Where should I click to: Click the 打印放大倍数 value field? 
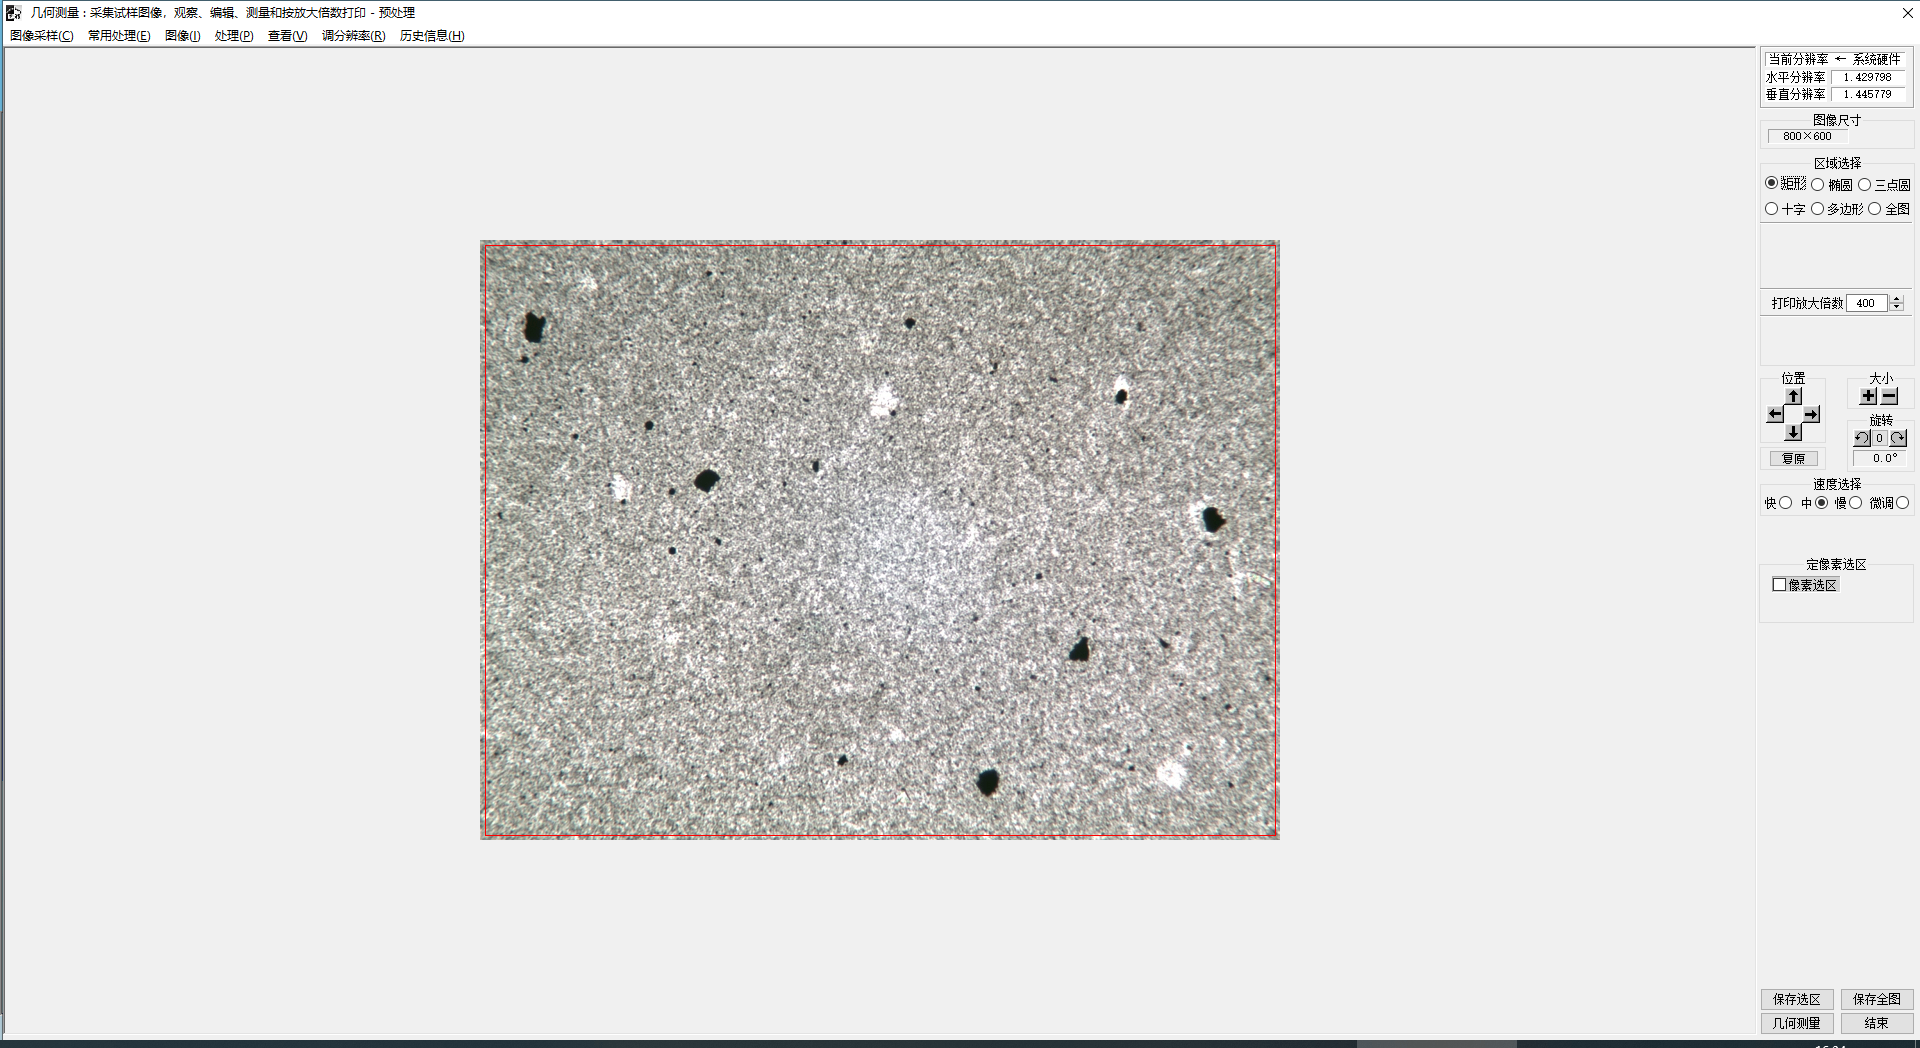(x=1866, y=303)
